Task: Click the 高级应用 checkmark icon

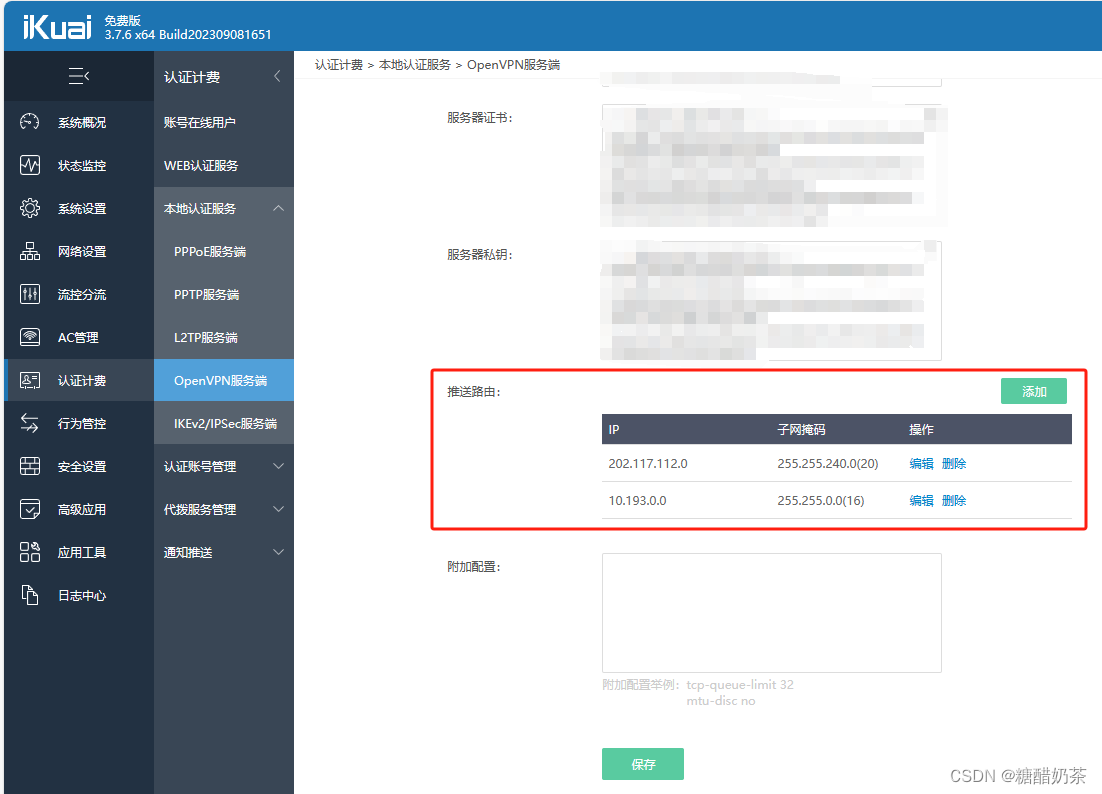Action: tap(30, 509)
